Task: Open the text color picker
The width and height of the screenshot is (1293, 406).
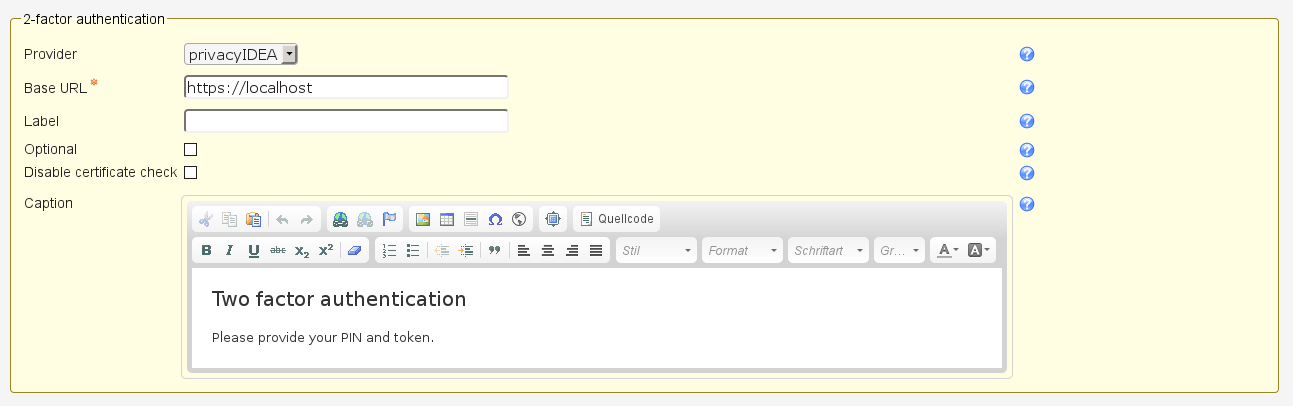Action: point(946,251)
